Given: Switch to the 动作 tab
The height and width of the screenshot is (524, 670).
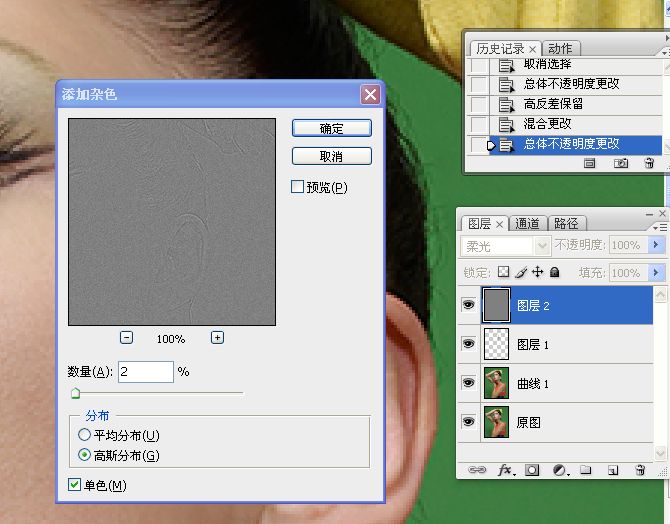Looking at the screenshot, I should [561, 49].
